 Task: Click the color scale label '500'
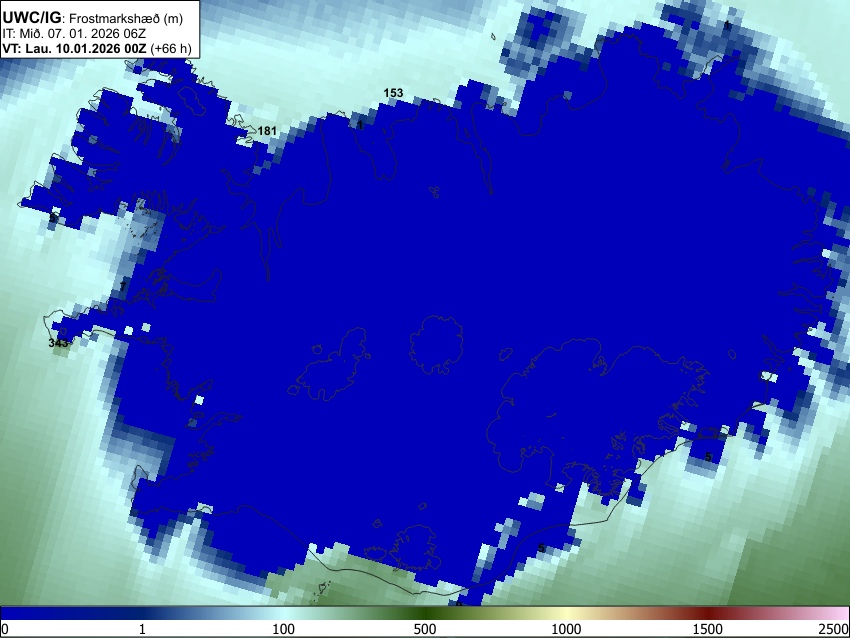point(425,629)
